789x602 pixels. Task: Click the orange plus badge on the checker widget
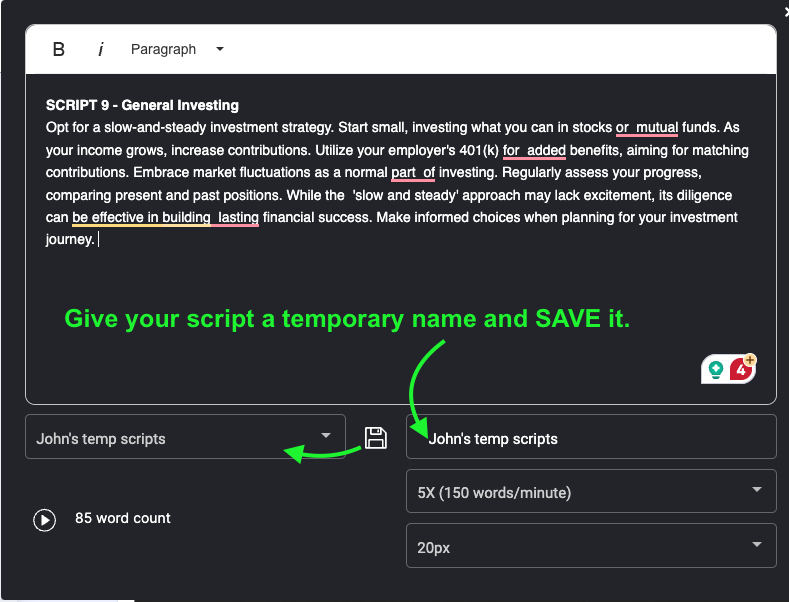tap(750, 359)
